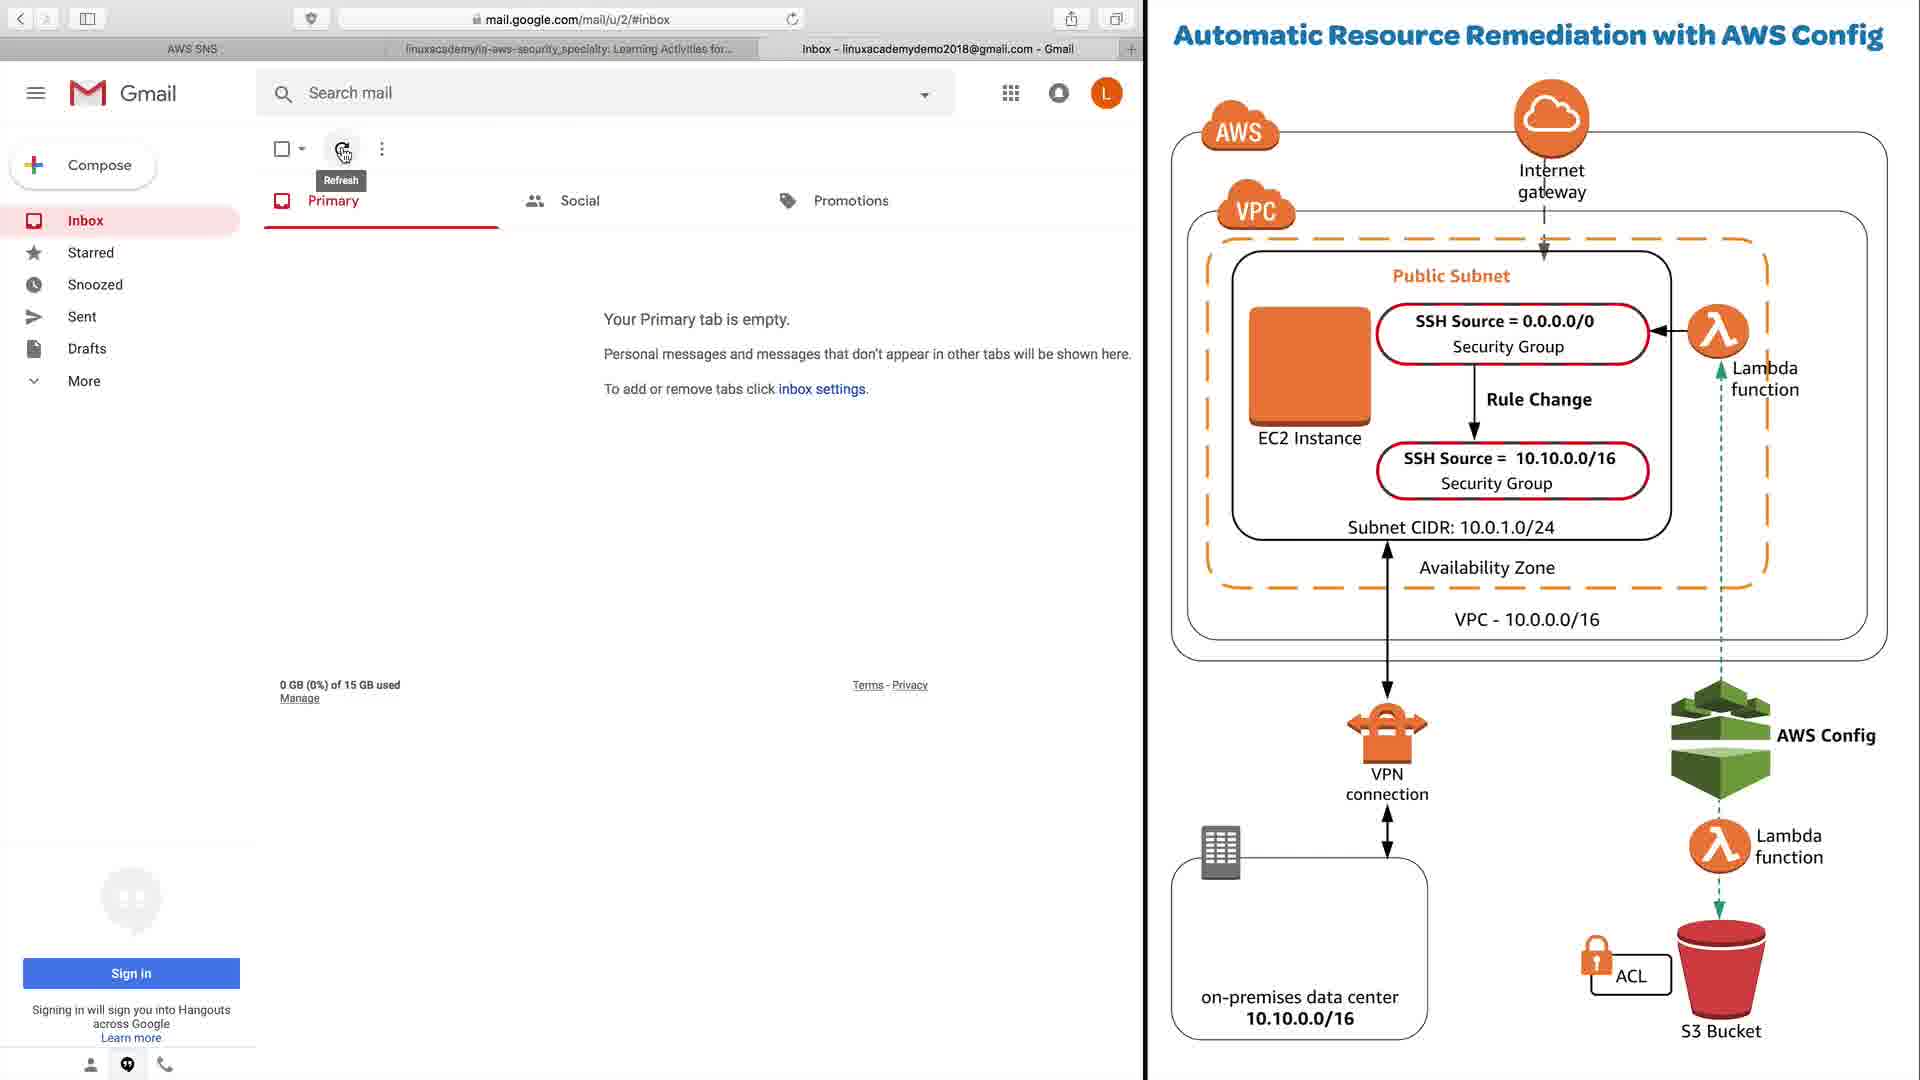The height and width of the screenshot is (1080, 1920).
Task: Open the Starred folder
Action: (90, 253)
